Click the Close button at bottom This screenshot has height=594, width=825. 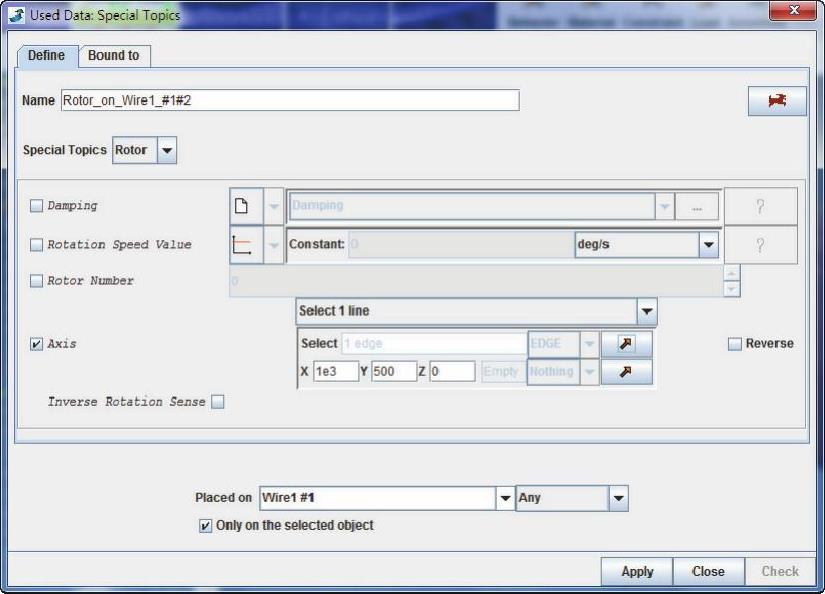(708, 571)
